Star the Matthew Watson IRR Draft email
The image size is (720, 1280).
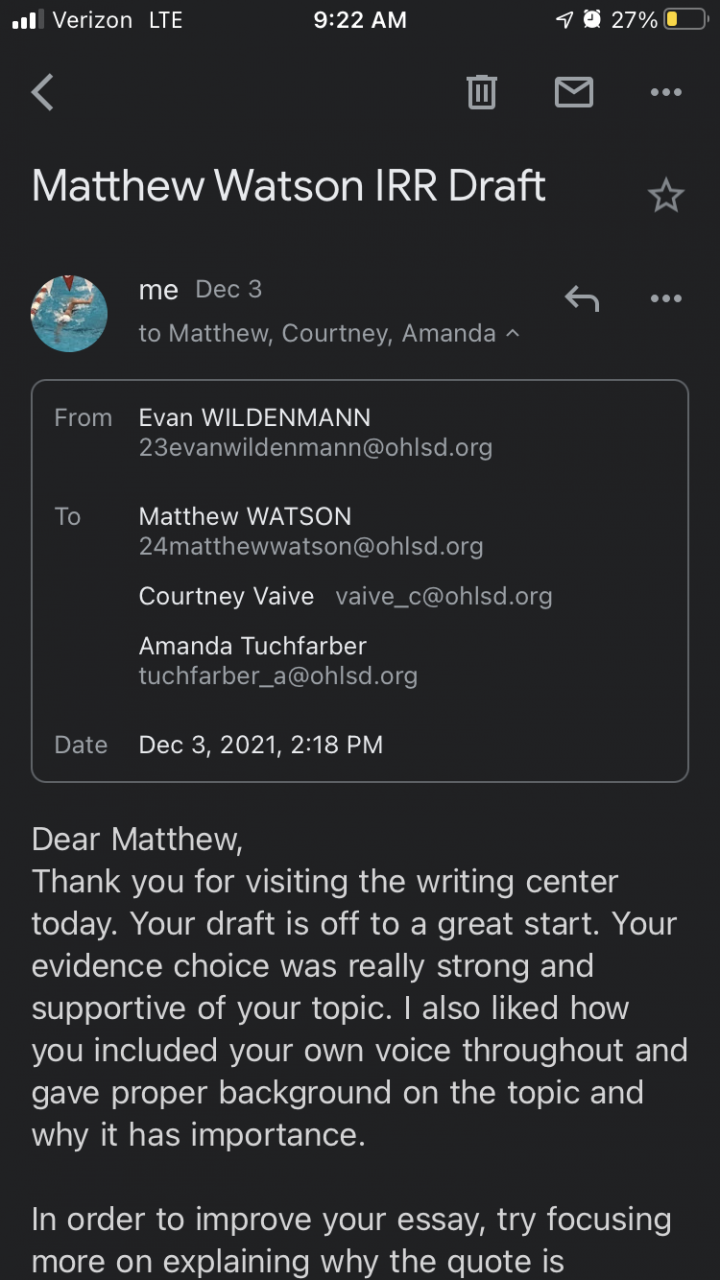[665, 196]
